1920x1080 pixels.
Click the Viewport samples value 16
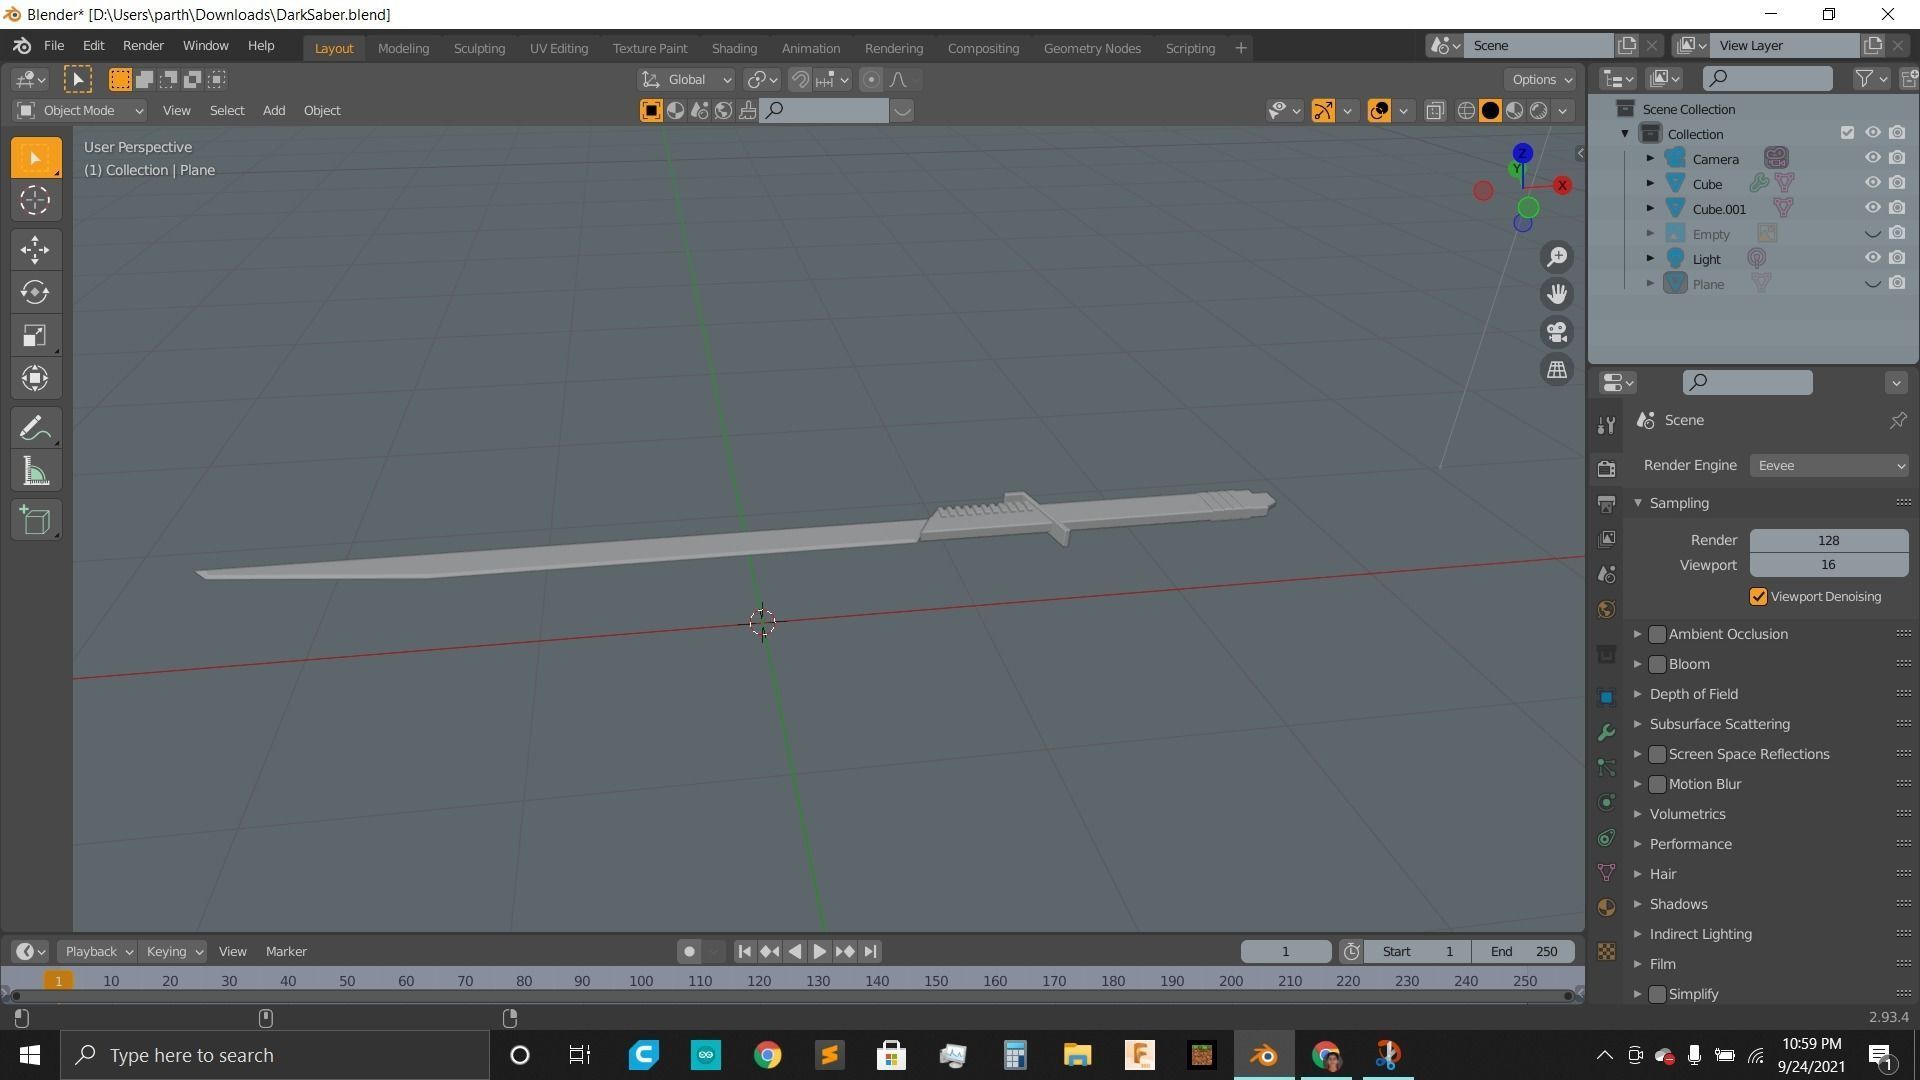pos(1829,566)
